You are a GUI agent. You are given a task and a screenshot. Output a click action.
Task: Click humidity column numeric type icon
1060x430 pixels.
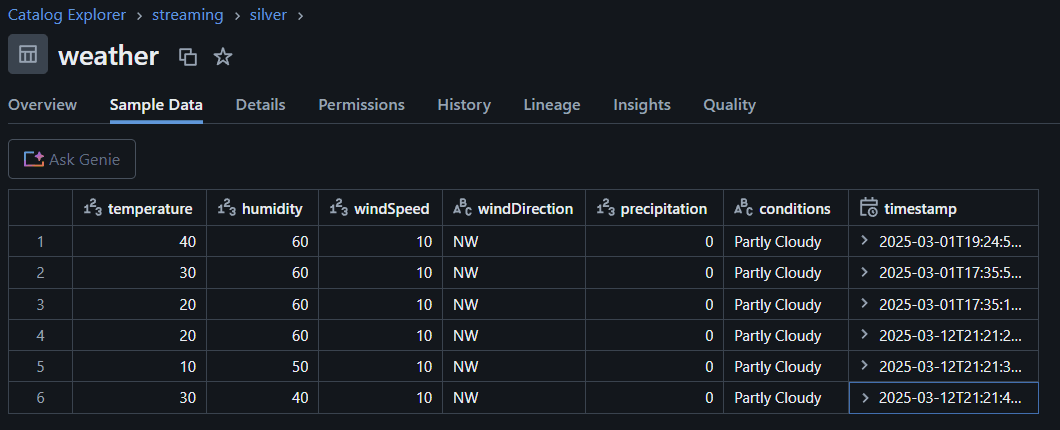[x=226, y=209]
